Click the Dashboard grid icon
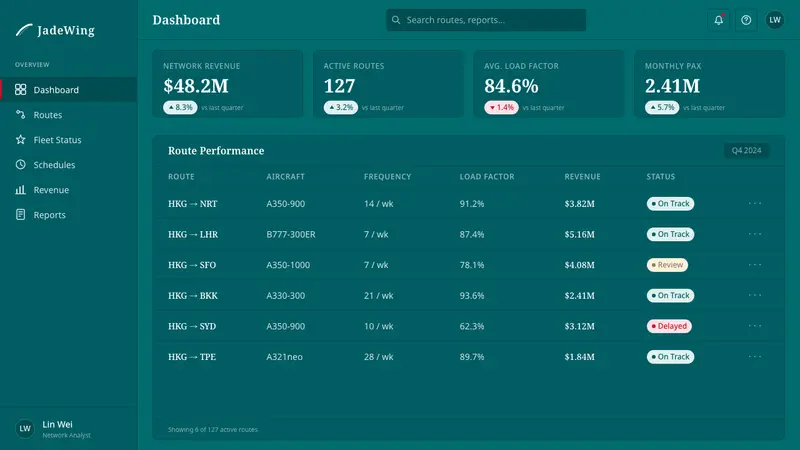This screenshot has width=800, height=450. coord(20,90)
